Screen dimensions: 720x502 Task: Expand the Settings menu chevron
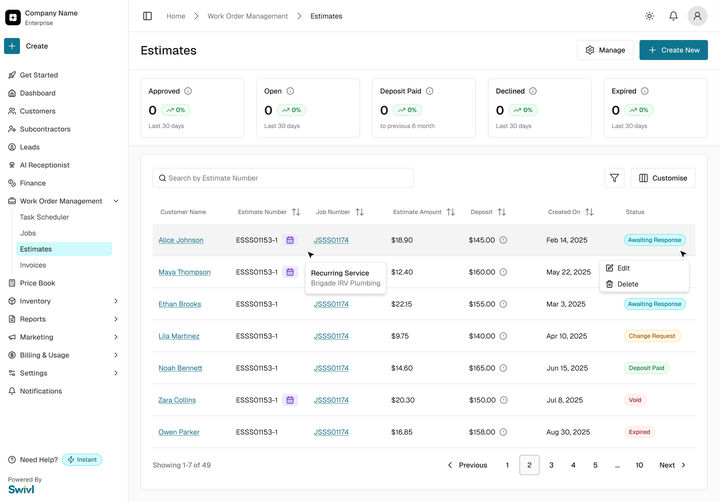pos(116,373)
